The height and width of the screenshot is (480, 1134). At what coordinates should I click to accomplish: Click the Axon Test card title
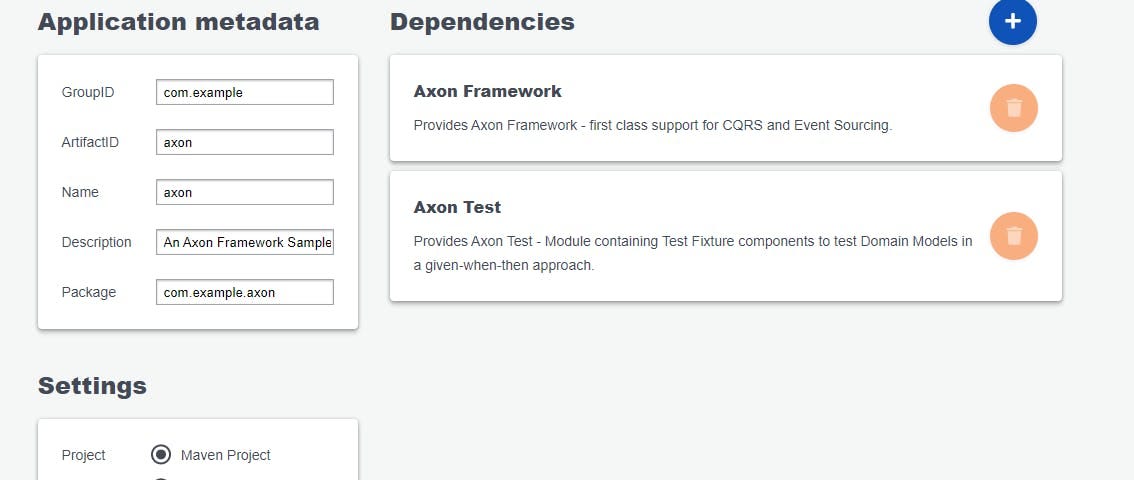point(457,207)
